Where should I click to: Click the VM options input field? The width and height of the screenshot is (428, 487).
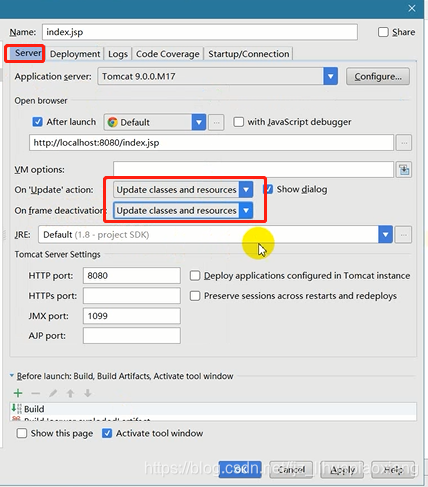point(253,170)
